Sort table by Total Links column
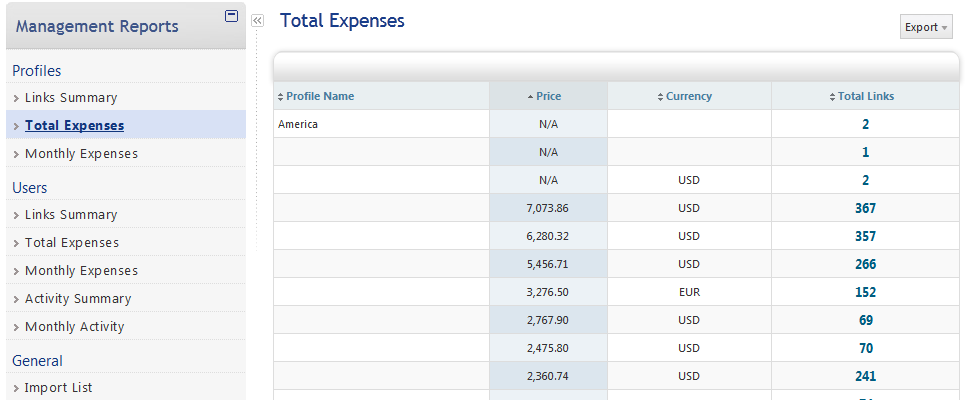979x400 pixels. pyautogui.click(x=865, y=96)
